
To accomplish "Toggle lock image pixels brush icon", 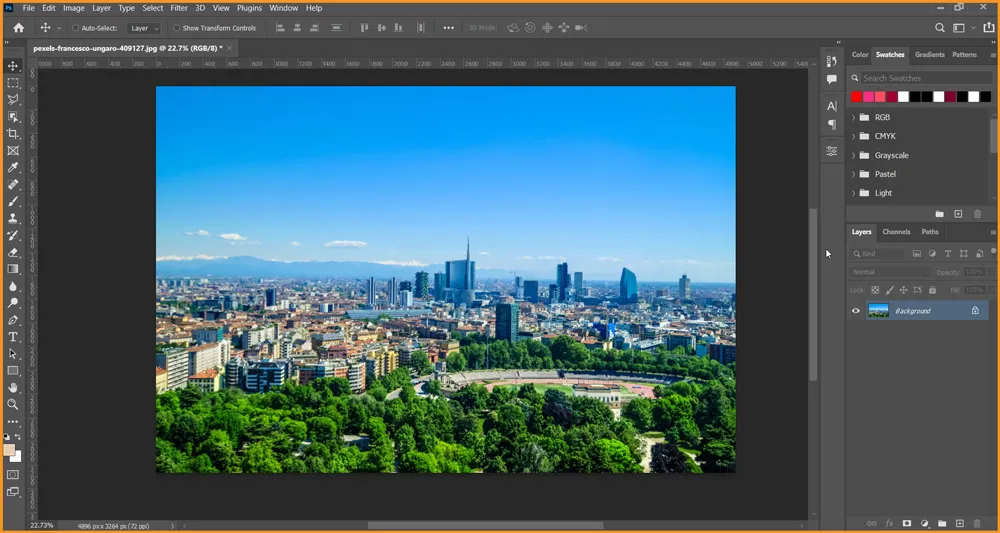I will click(x=890, y=290).
